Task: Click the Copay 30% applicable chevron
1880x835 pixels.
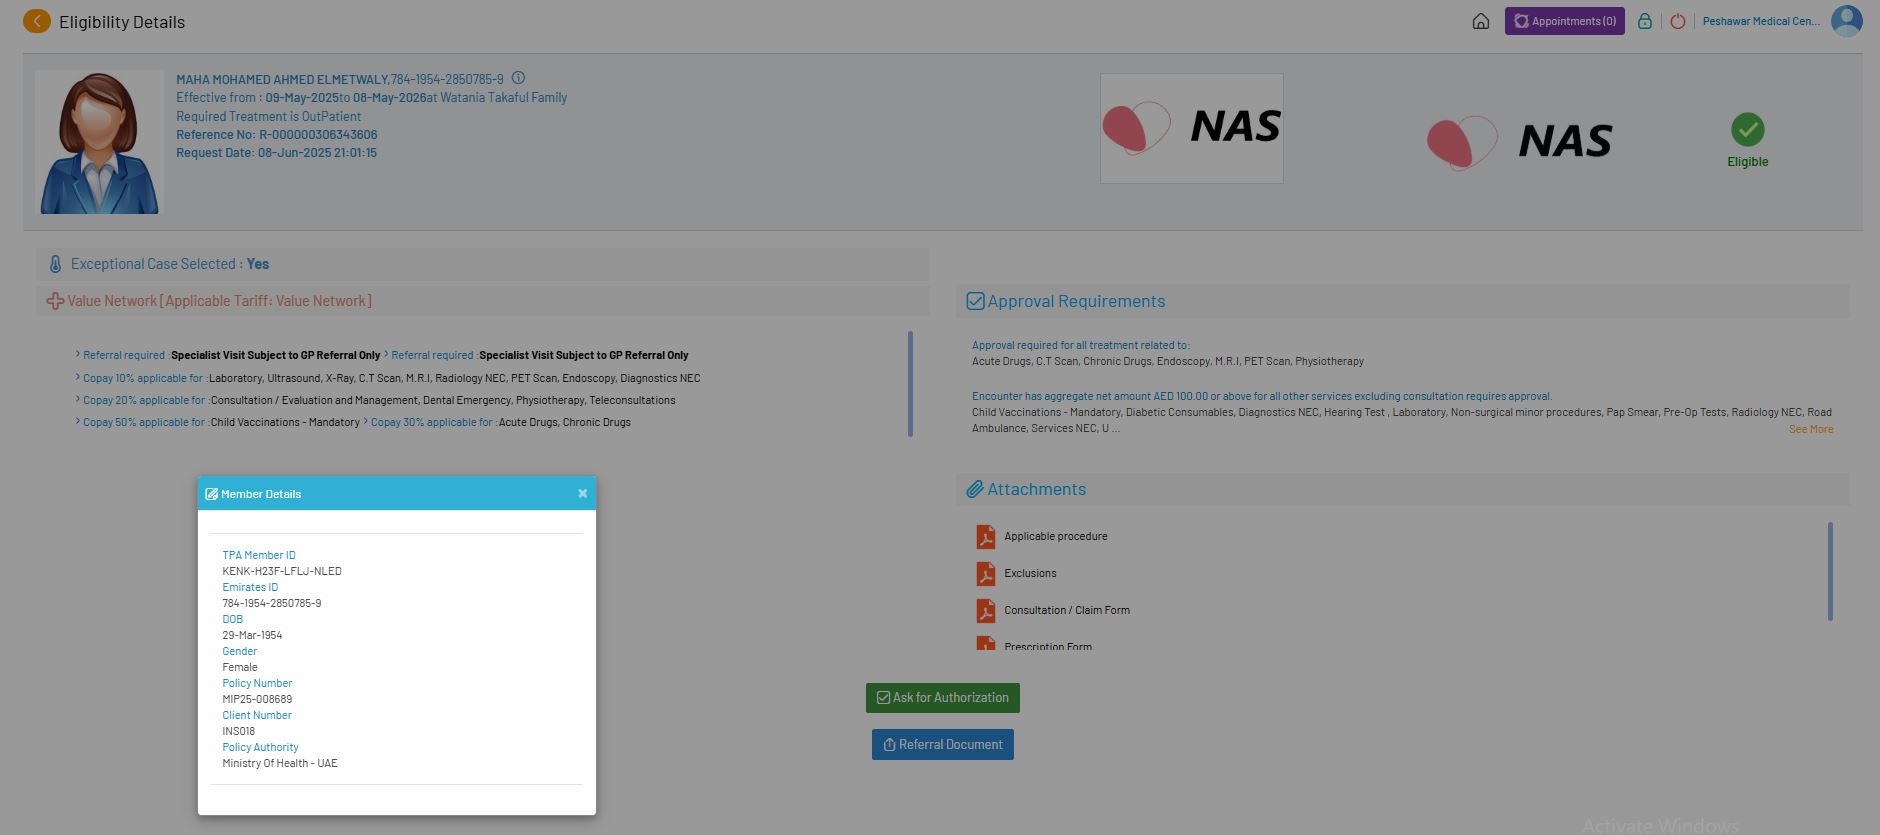Action: pyautogui.click(x=366, y=421)
